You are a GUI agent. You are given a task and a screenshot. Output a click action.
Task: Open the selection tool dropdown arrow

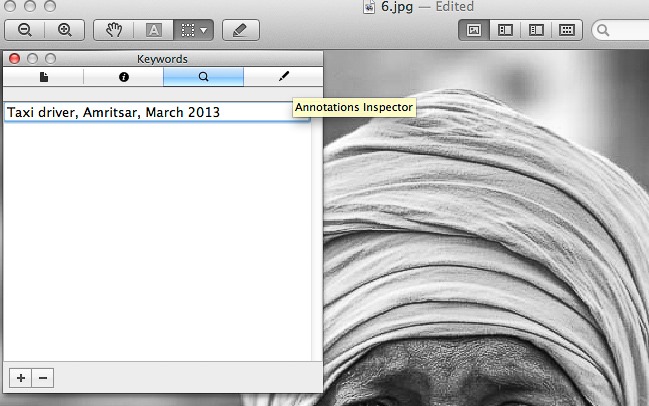(205, 30)
